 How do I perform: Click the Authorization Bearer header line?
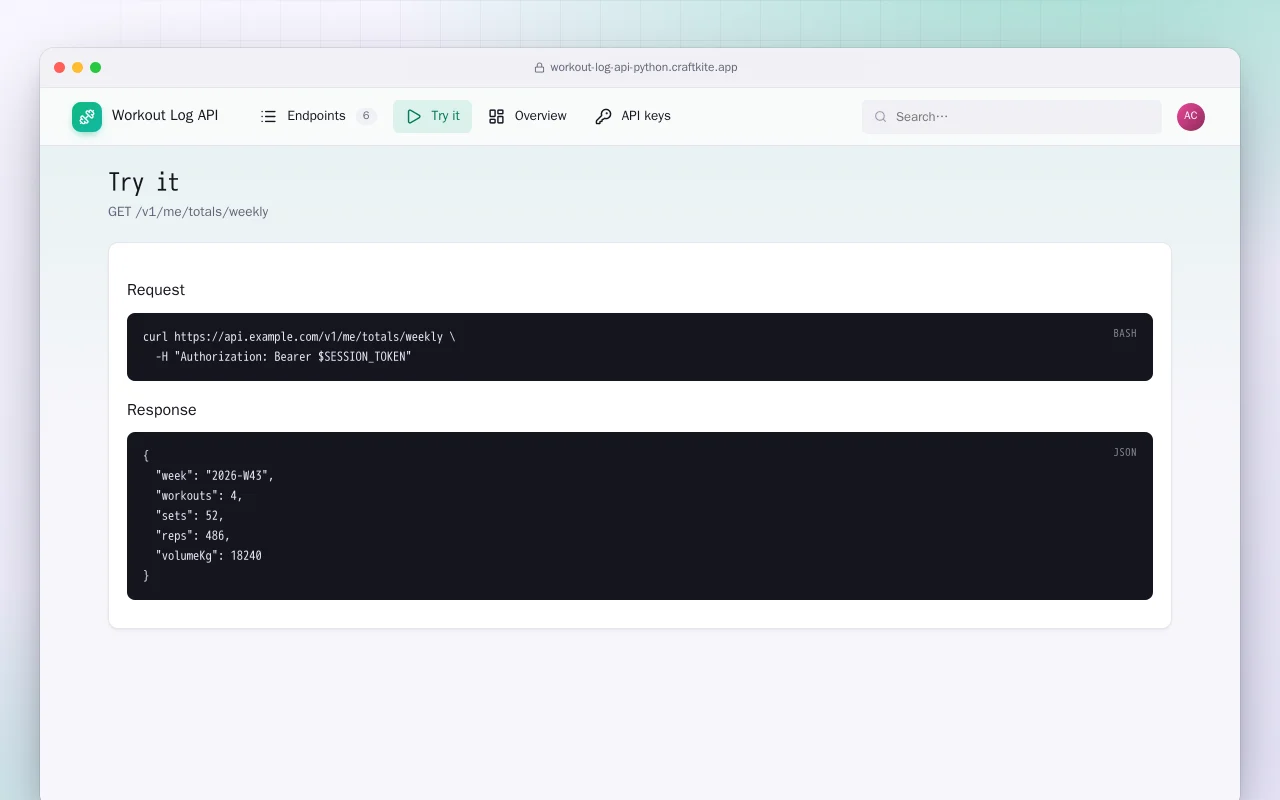click(x=283, y=357)
